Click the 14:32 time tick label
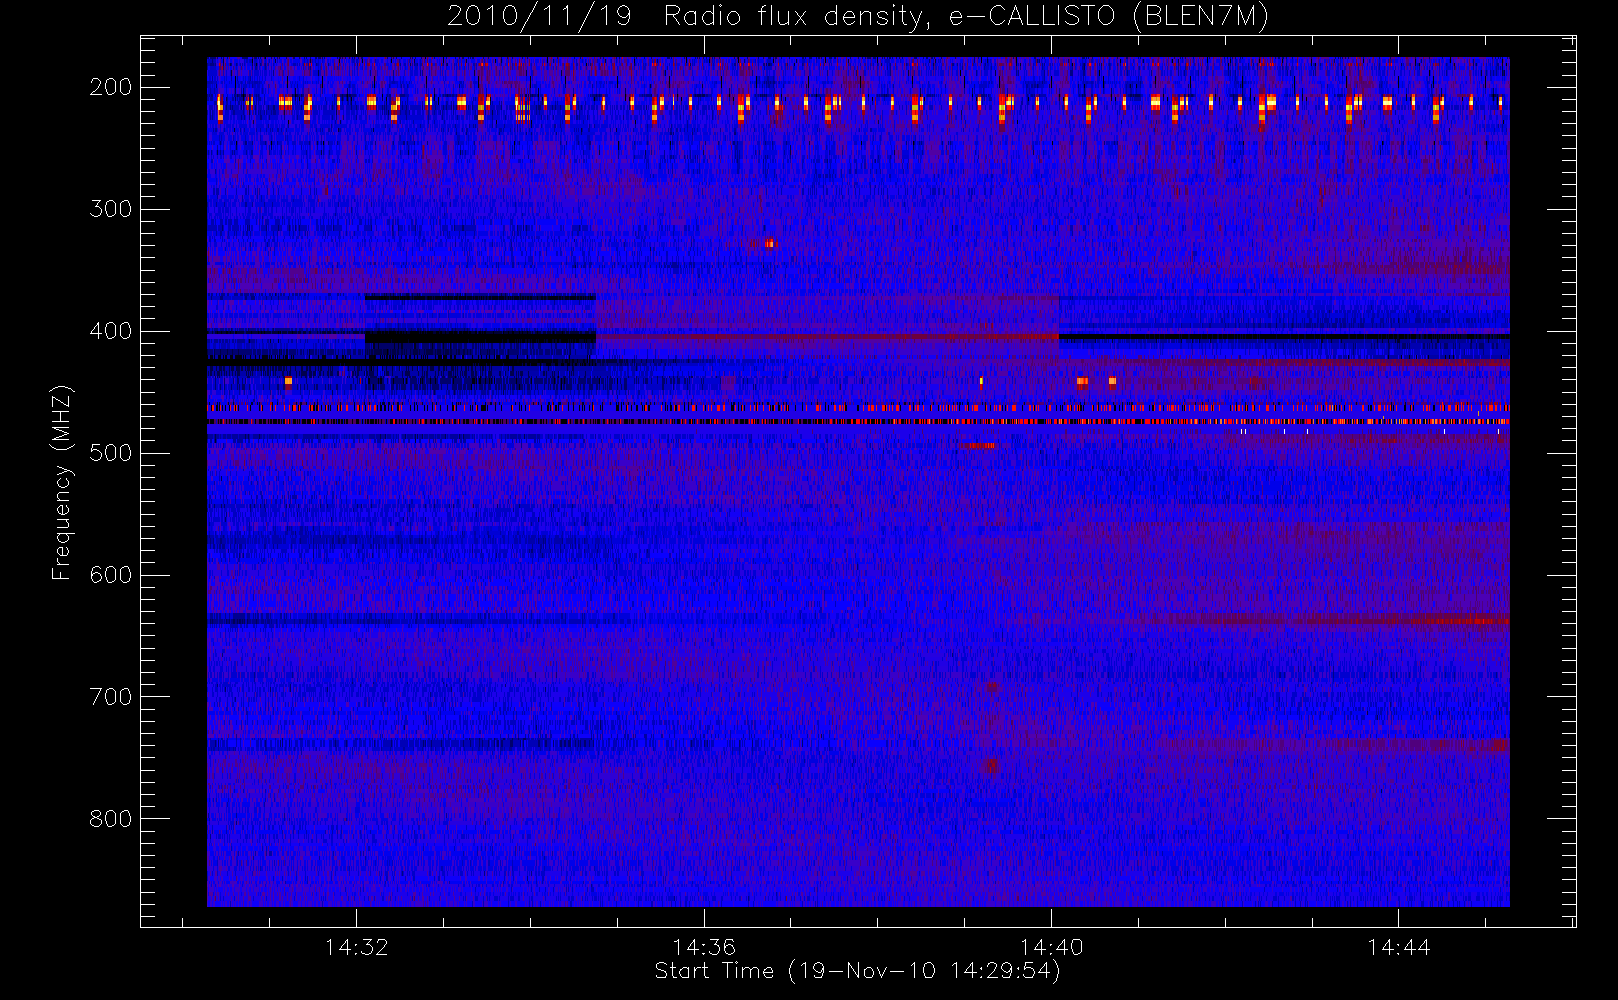 (x=356, y=947)
